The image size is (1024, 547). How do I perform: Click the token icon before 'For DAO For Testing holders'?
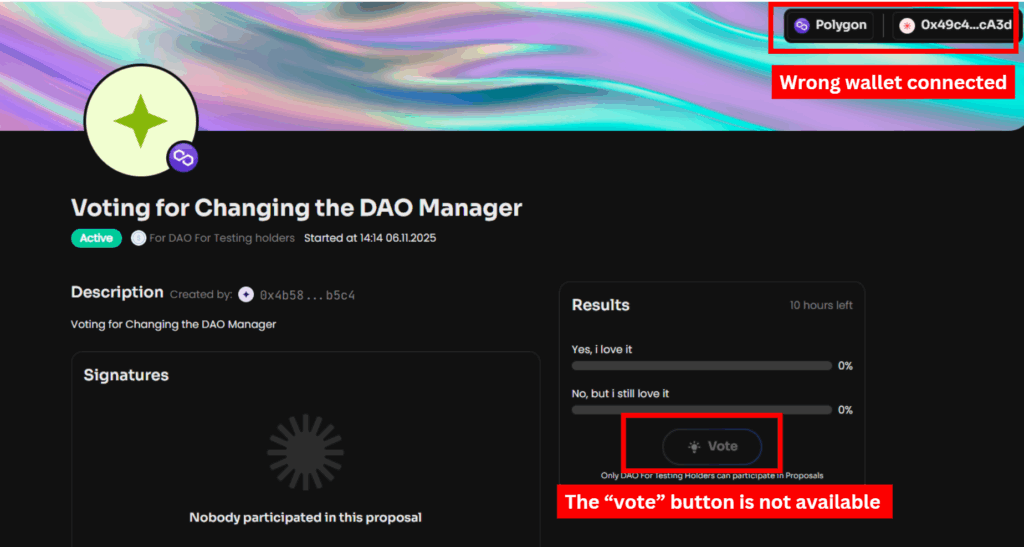coord(138,238)
